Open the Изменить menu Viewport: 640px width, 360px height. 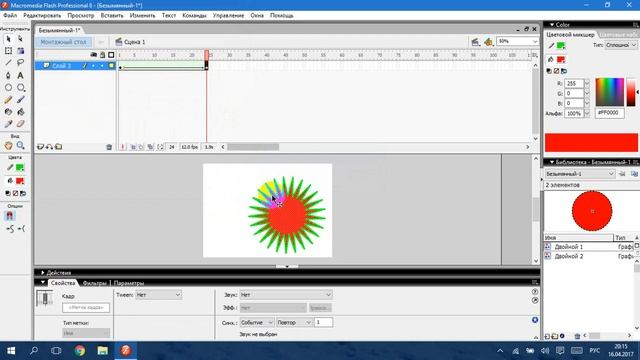coord(142,16)
